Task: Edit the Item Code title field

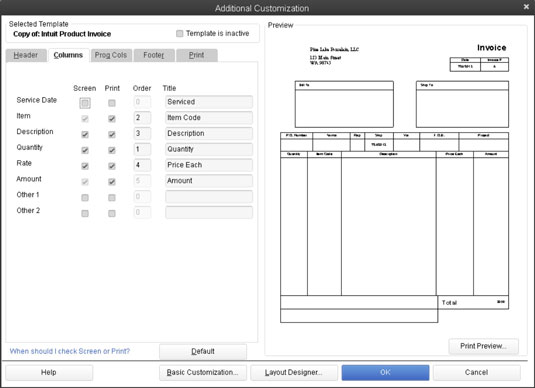Action: (x=209, y=118)
